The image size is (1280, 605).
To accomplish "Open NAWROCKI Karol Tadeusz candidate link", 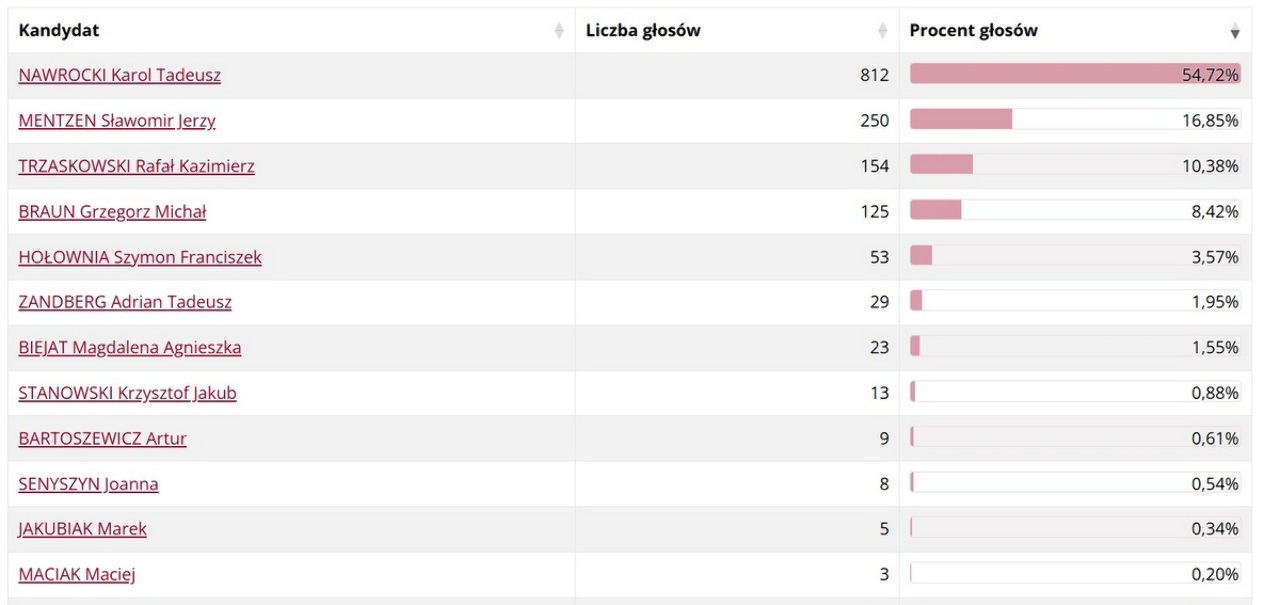I will [x=120, y=75].
